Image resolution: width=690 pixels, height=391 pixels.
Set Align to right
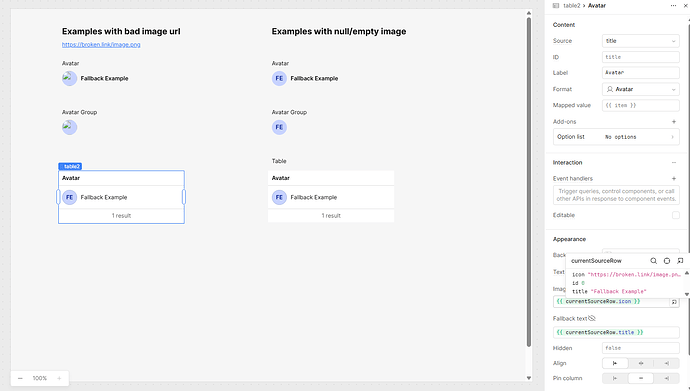[666, 363]
